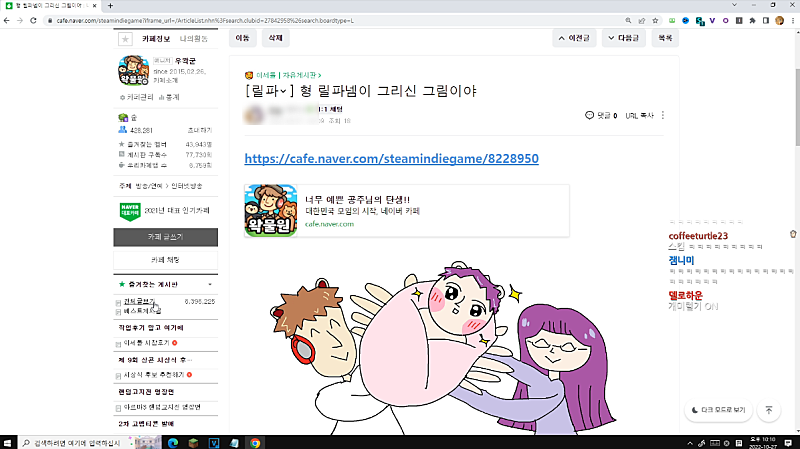The height and width of the screenshot is (449, 800).
Task: Click the 카페 채팅 chat button
Action: tap(165, 260)
